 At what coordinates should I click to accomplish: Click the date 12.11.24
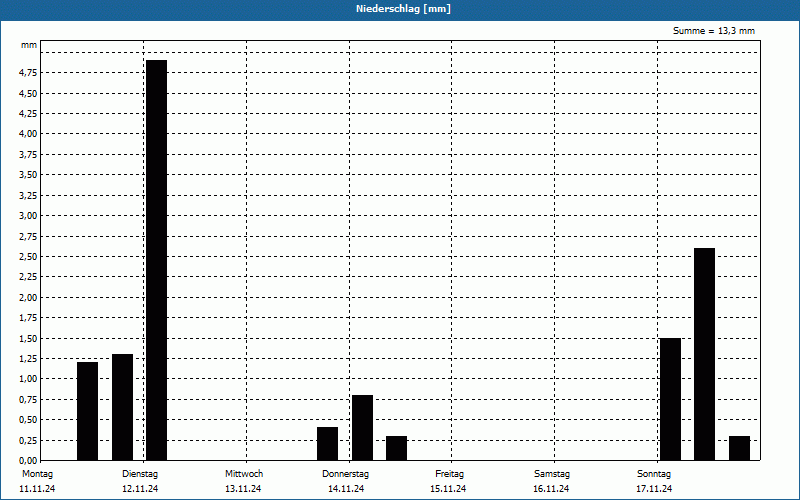pos(140,489)
